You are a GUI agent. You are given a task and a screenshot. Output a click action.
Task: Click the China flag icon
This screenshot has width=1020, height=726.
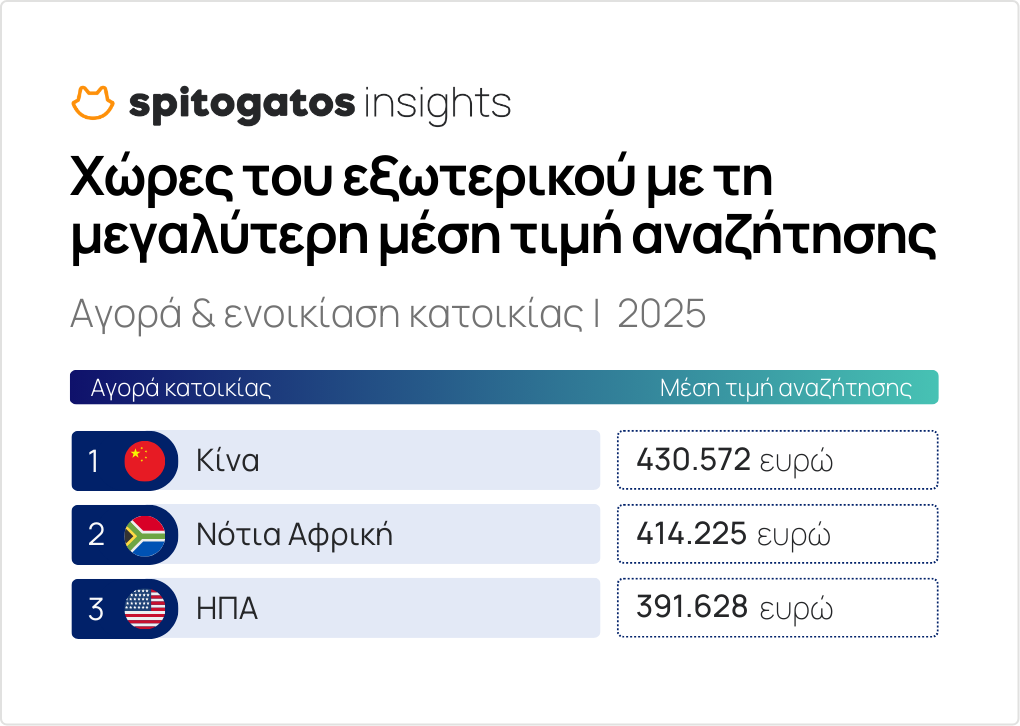pos(145,460)
